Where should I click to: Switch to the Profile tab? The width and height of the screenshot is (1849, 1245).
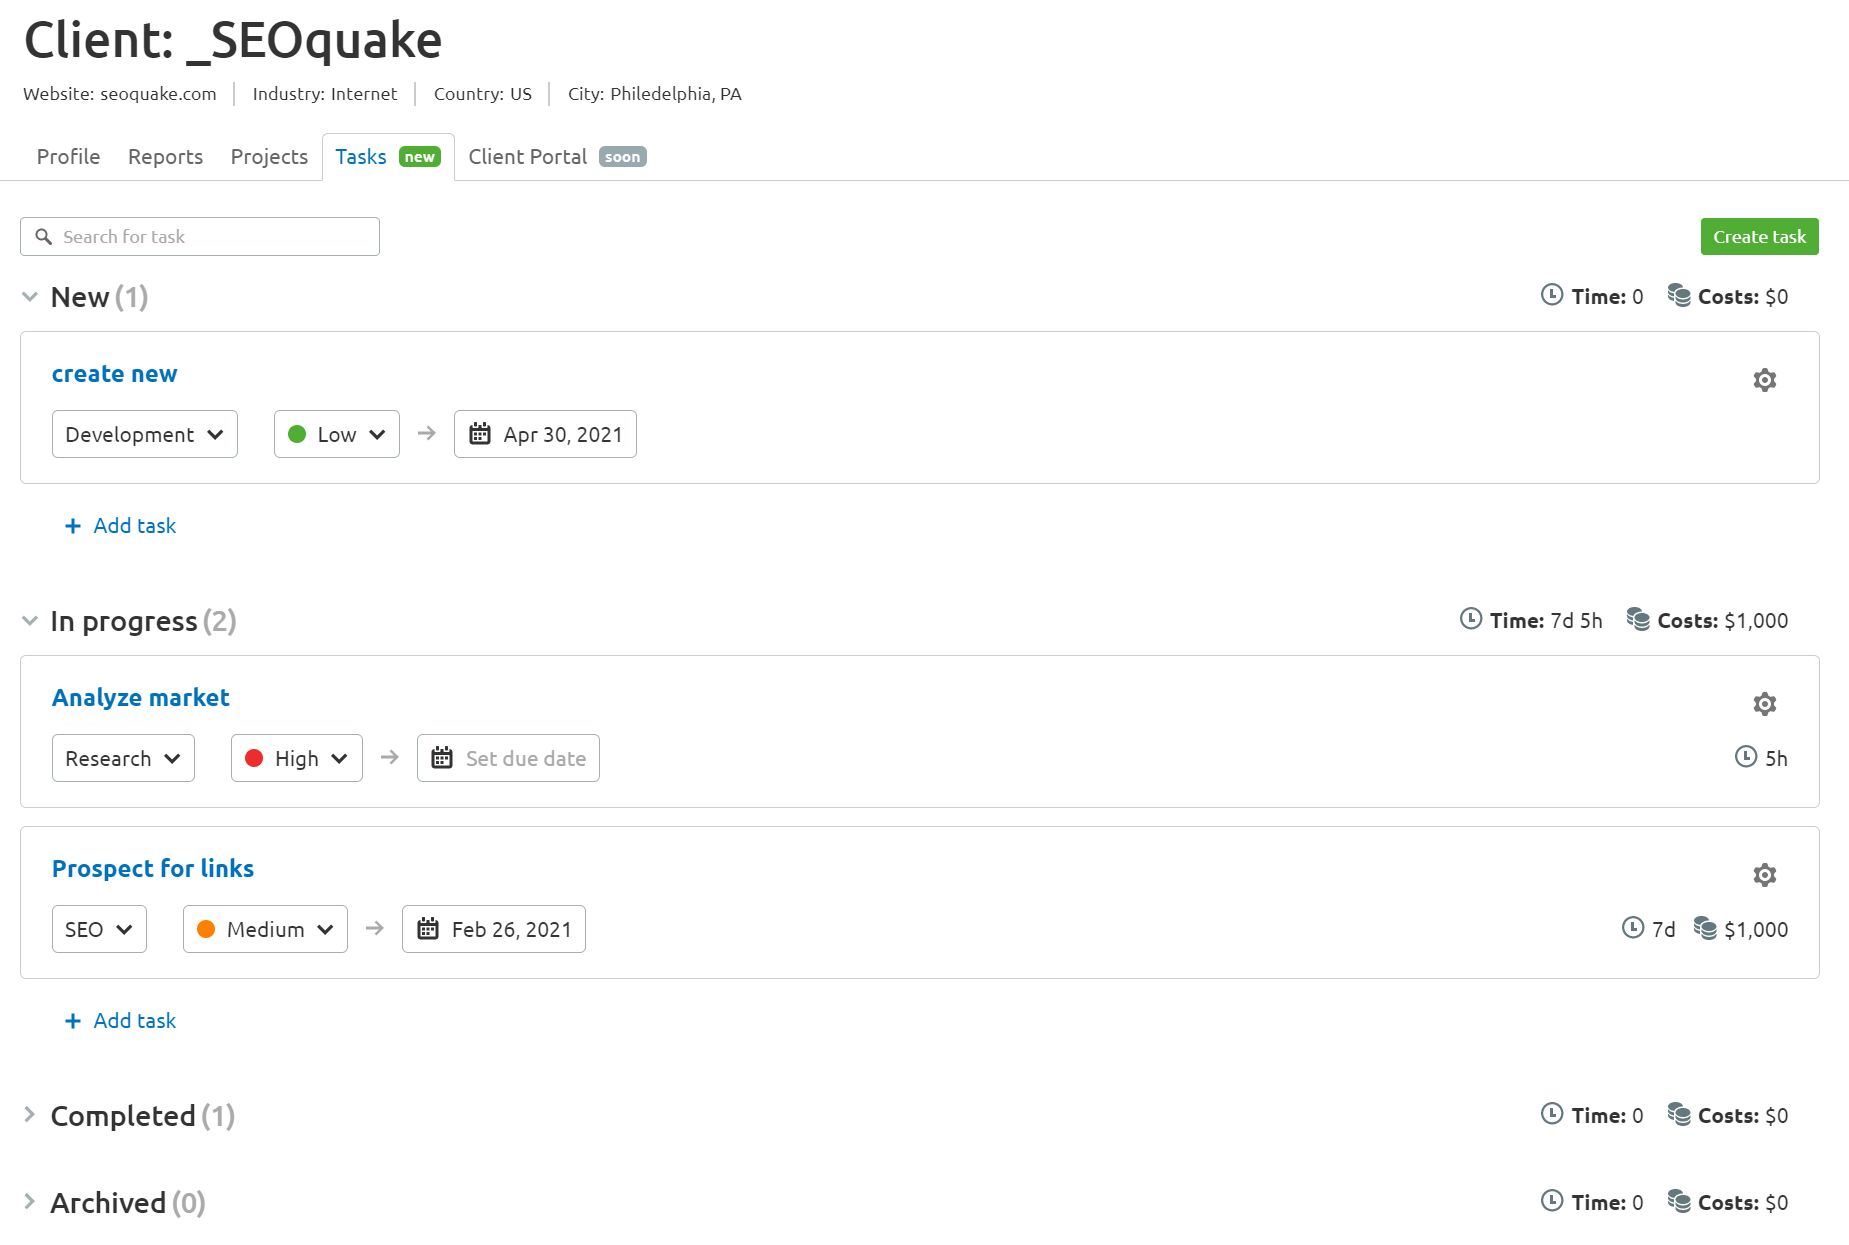pos(67,156)
